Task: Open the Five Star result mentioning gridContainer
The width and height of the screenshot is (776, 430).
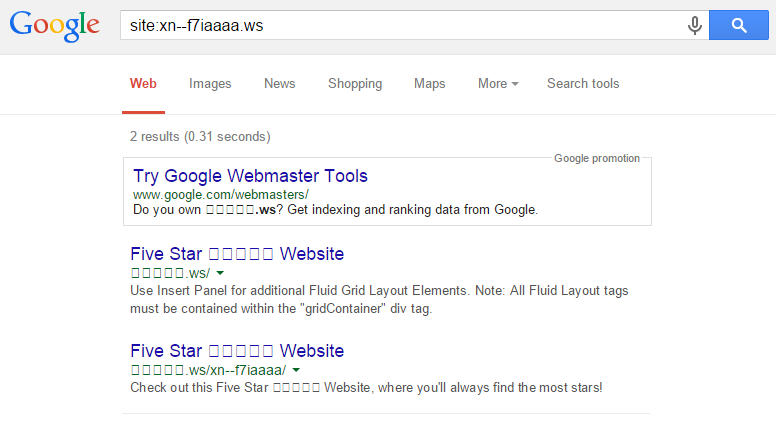Action: tap(237, 254)
